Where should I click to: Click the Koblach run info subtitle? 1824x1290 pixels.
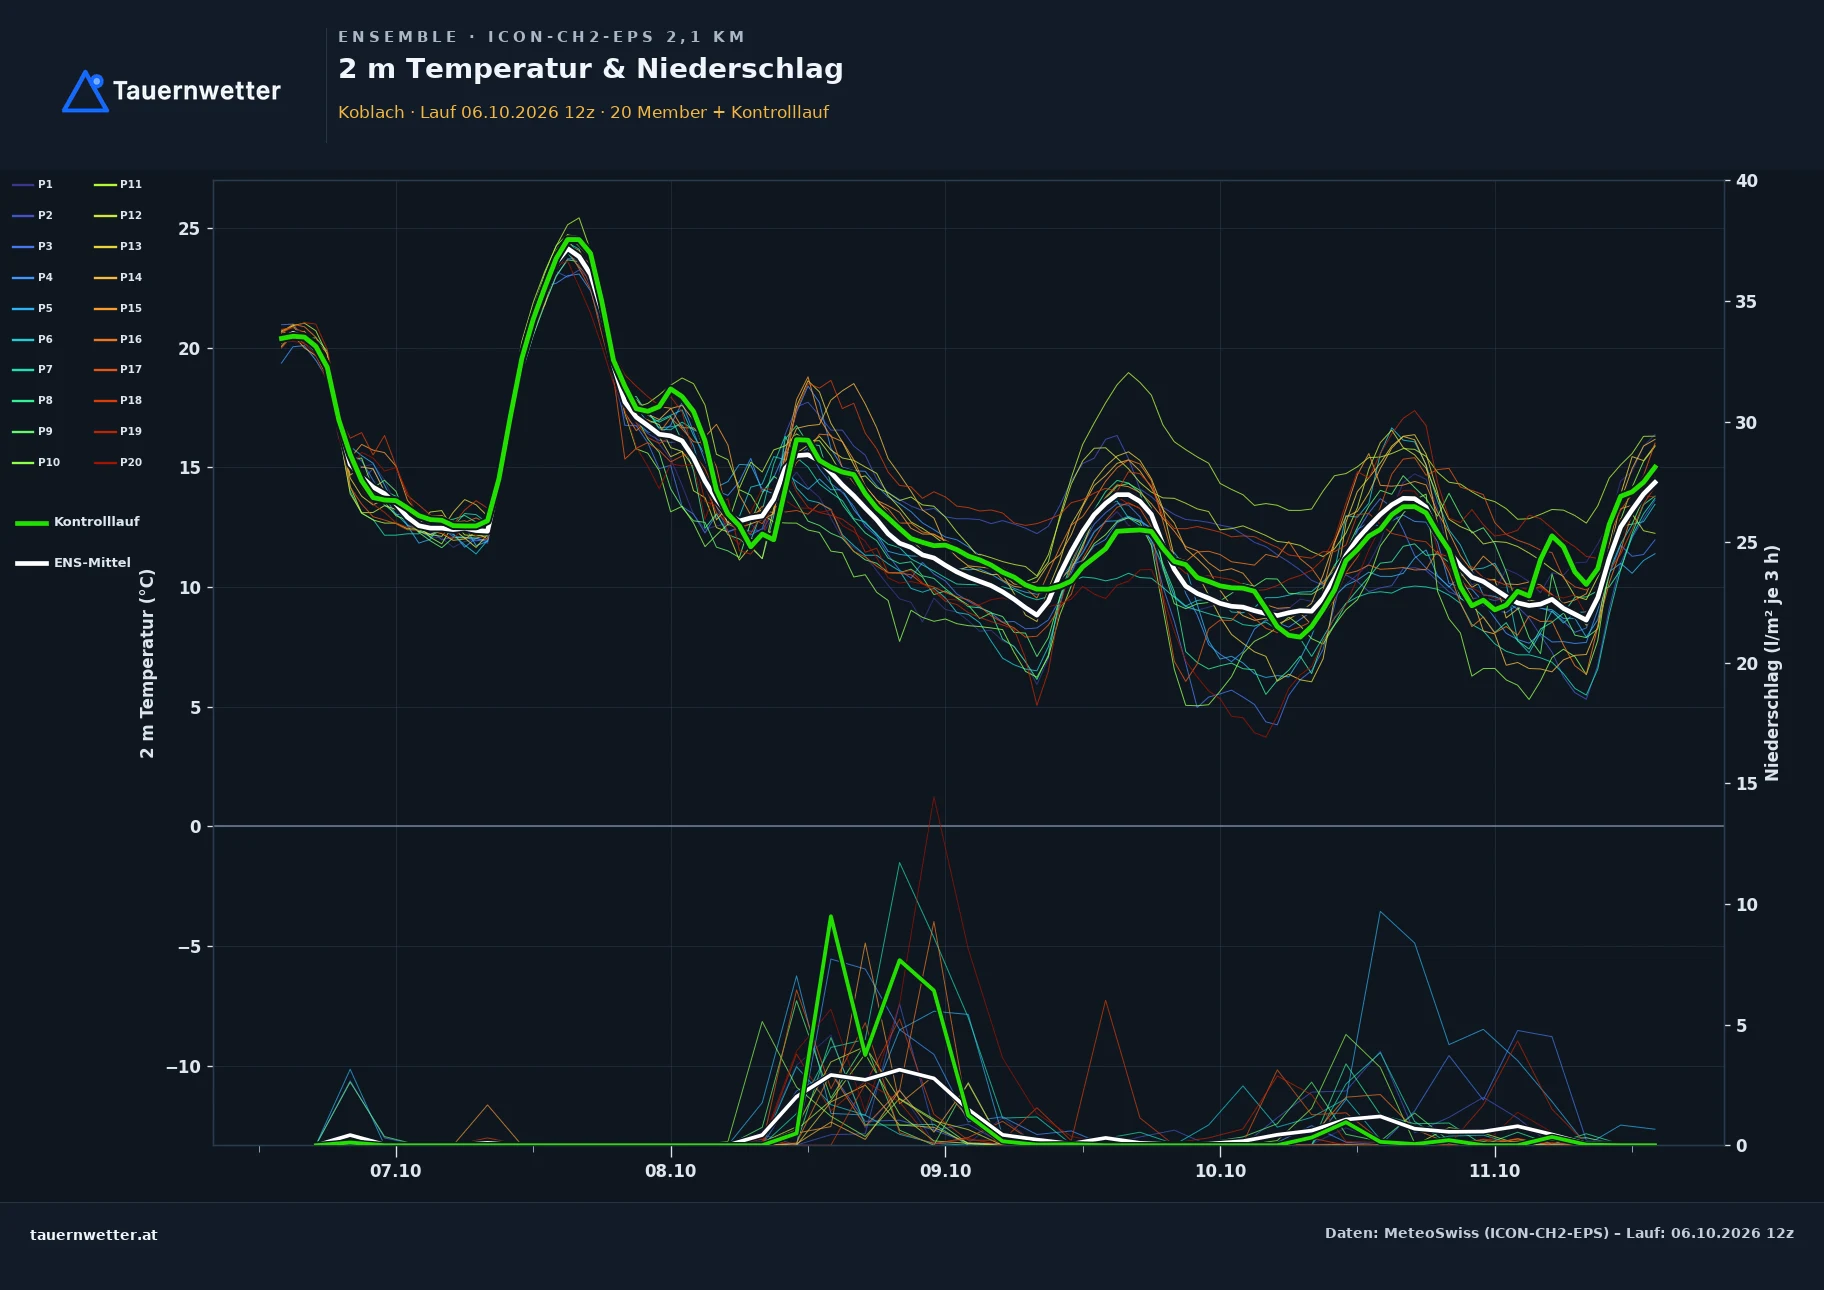coord(583,113)
